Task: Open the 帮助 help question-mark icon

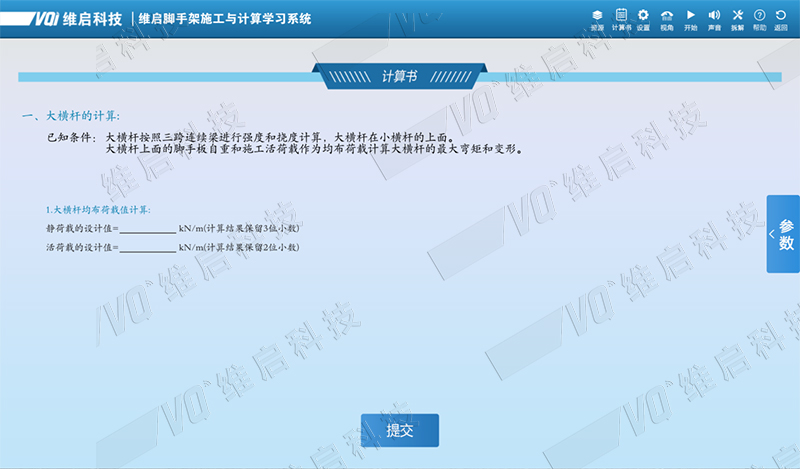Action: (760, 18)
